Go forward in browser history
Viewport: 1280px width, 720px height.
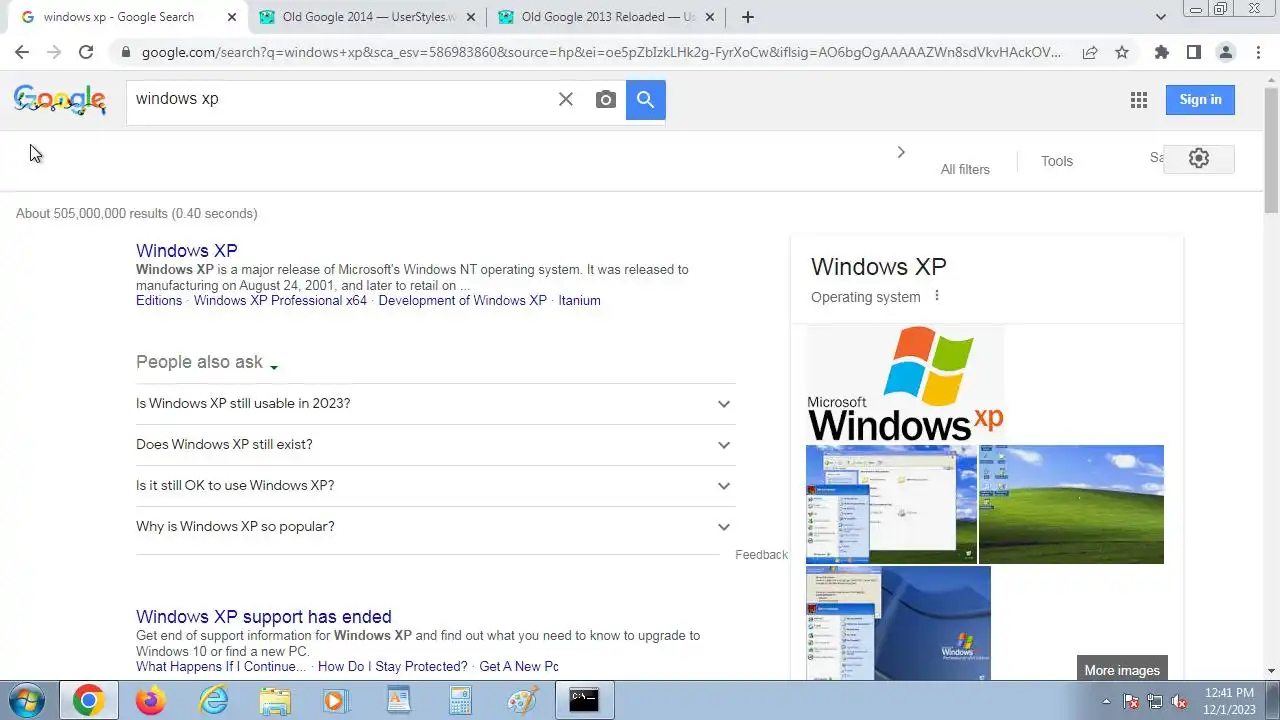coord(54,52)
